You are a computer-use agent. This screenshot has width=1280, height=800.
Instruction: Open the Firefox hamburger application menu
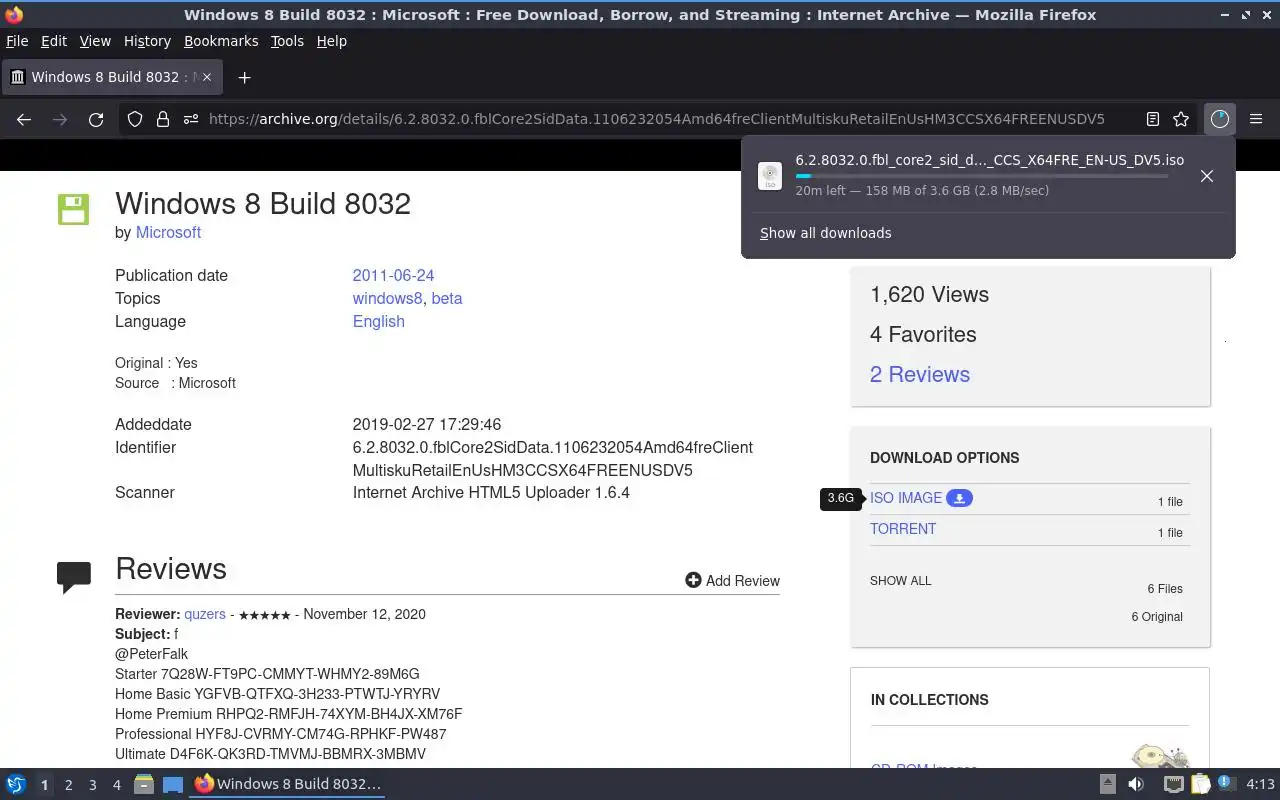[1256, 119]
